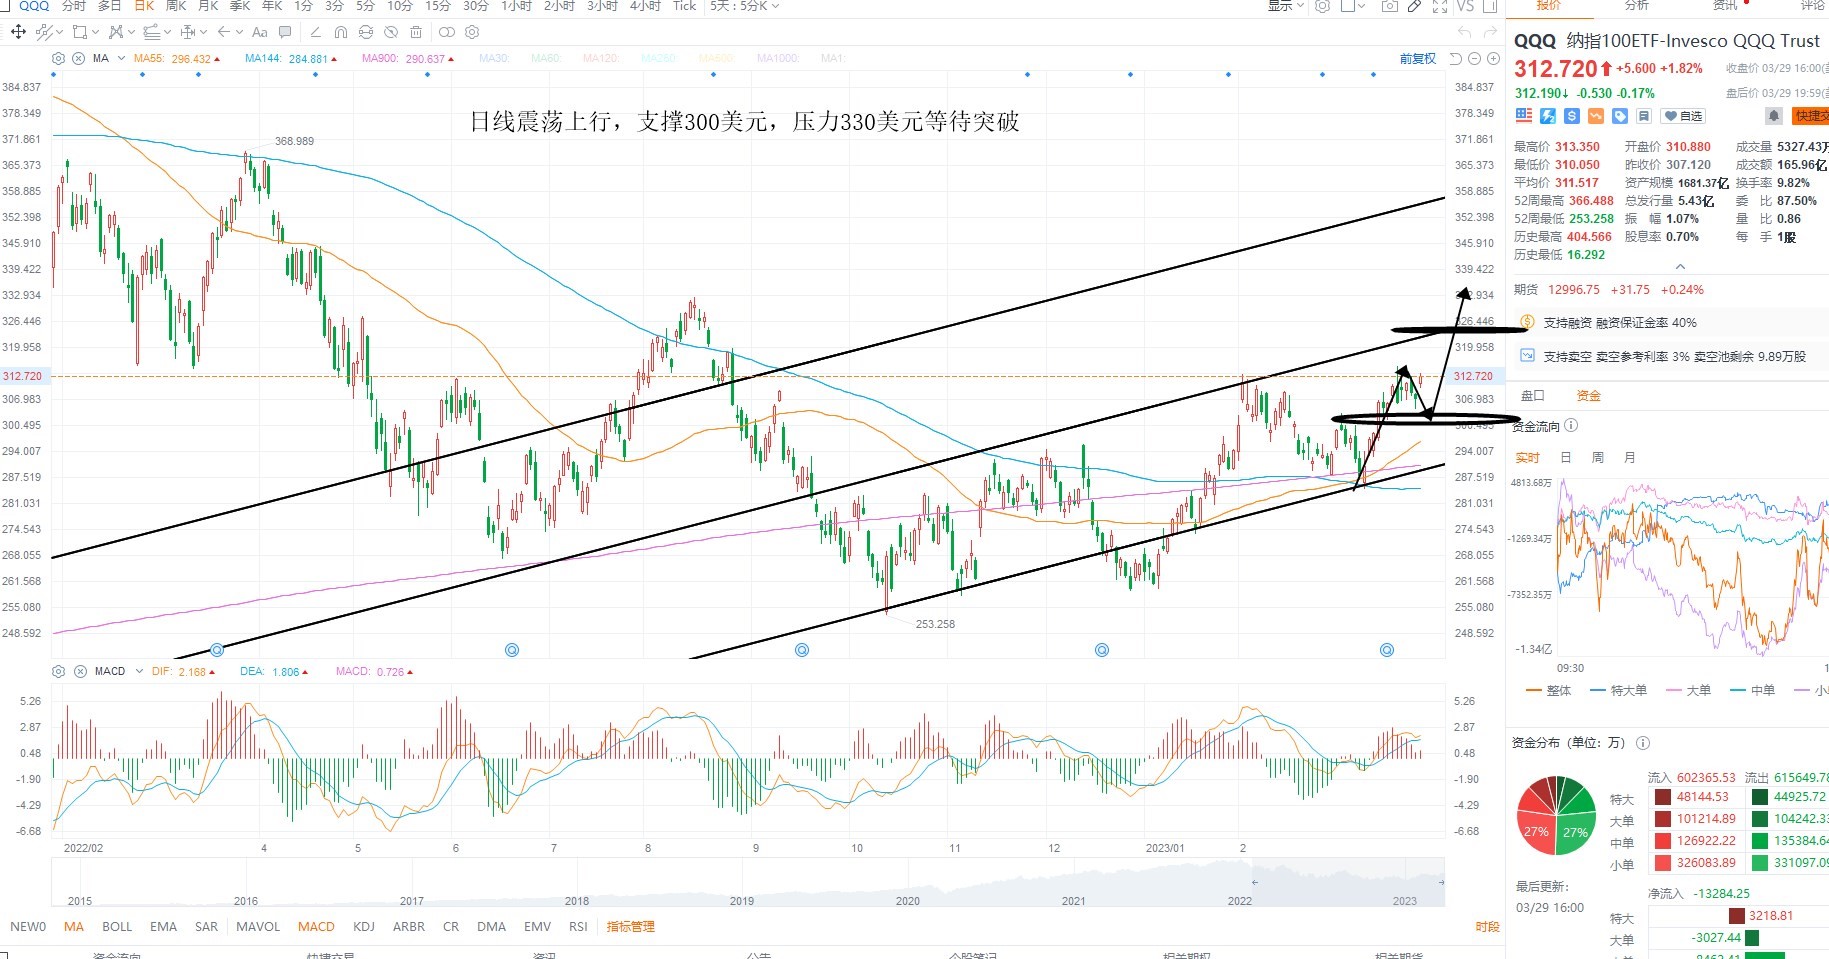Viewport: 1829px width, 959px height.
Task: Reset chart zoom with the rotate icon
Action: coord(1456,59)
